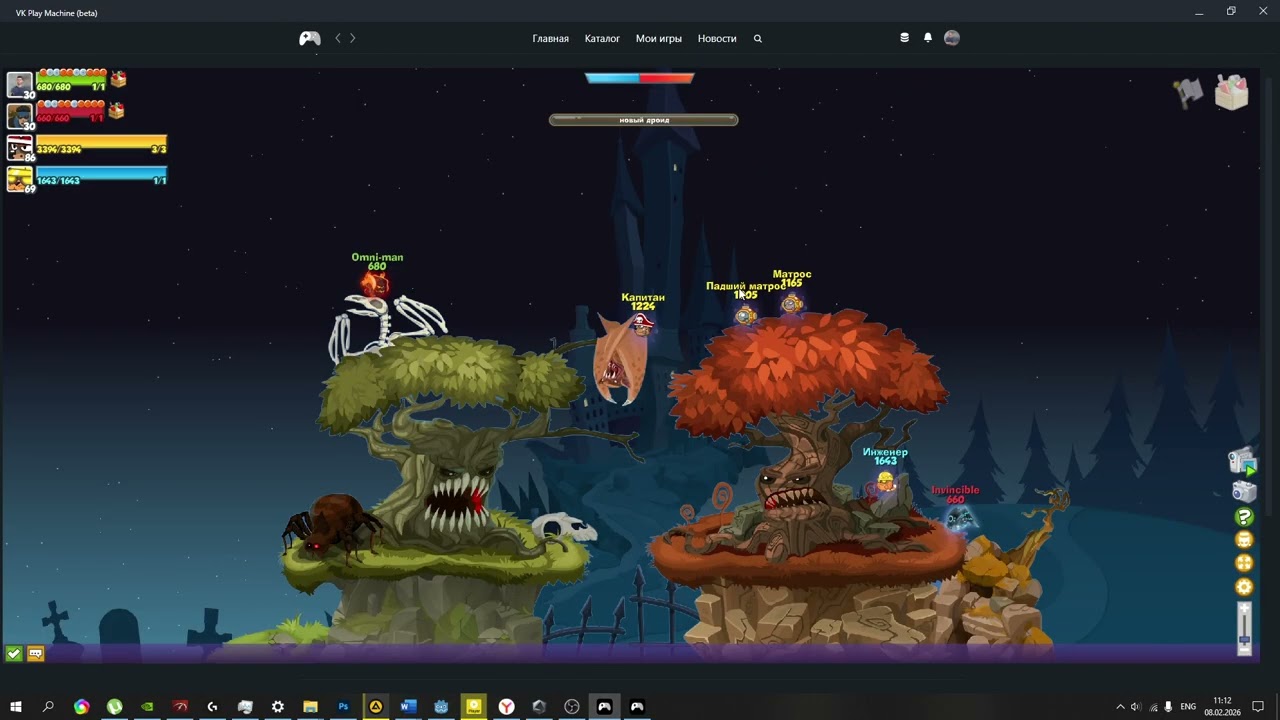Image resolution: width=1280 pixels, height=720 pixels.
Task: Open Microsoft Word from the taskbar
Action: point(408,707)
